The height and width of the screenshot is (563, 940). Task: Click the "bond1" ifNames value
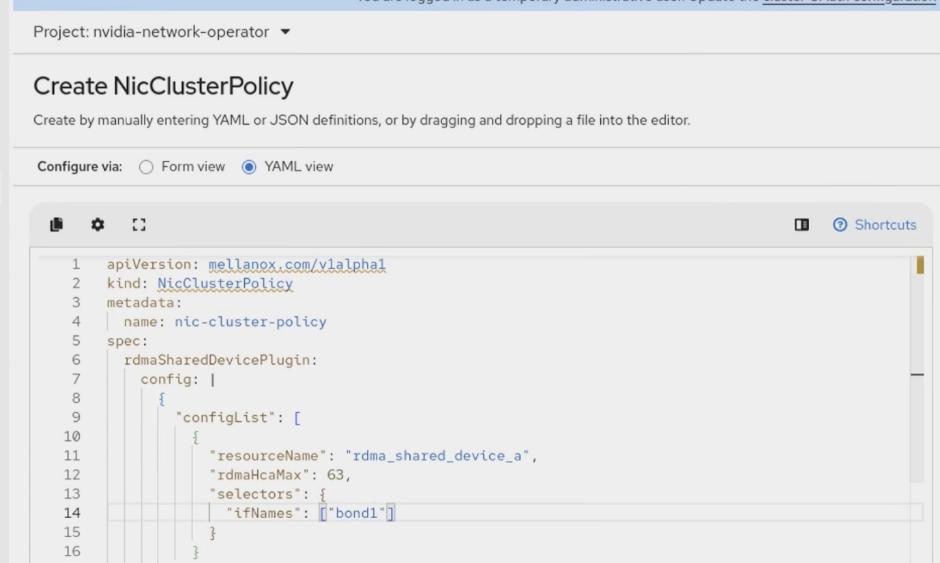point(357,513)
